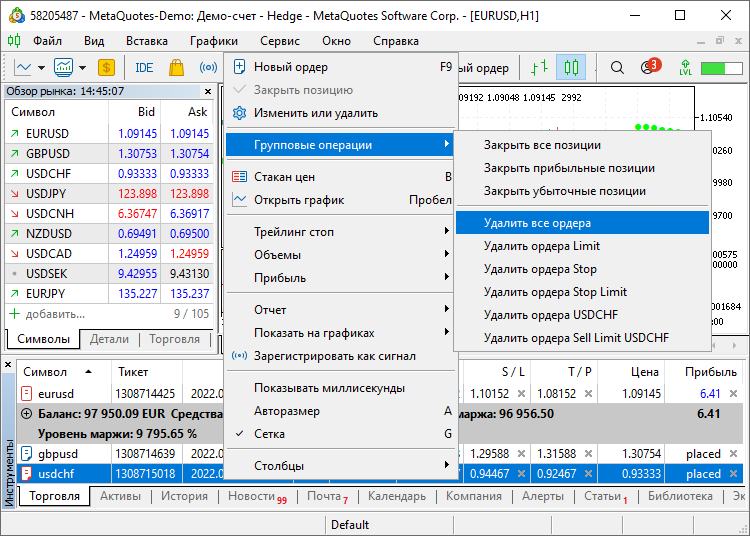The height and width of the screenshot is (536, 750).
Task: Open the Файл menu
Action: click(47, 41)
